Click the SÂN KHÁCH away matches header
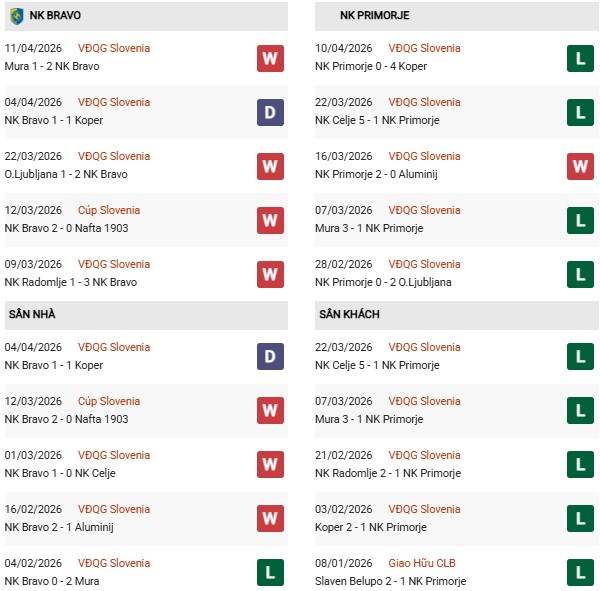Viewport: 600px width, 591px height. point(348,314)
